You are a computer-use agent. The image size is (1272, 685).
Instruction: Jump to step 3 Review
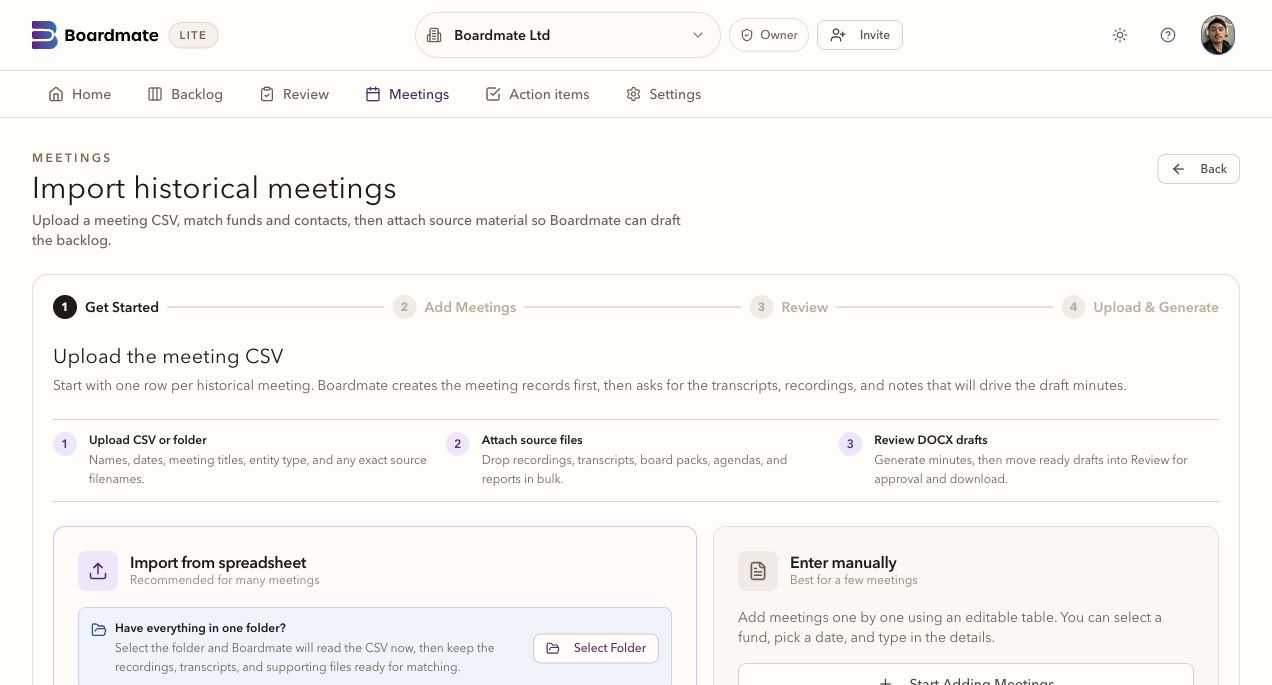pyautogui.click(x=789, y=307)
